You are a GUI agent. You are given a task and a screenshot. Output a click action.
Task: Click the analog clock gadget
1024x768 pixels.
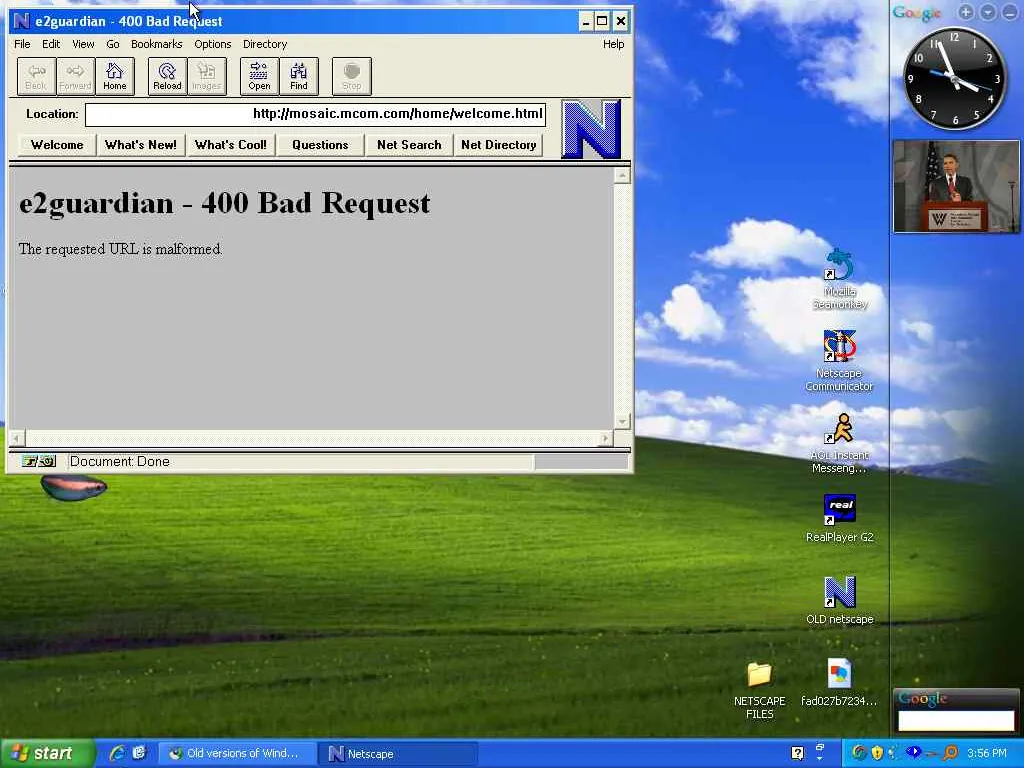coord(954,78)
